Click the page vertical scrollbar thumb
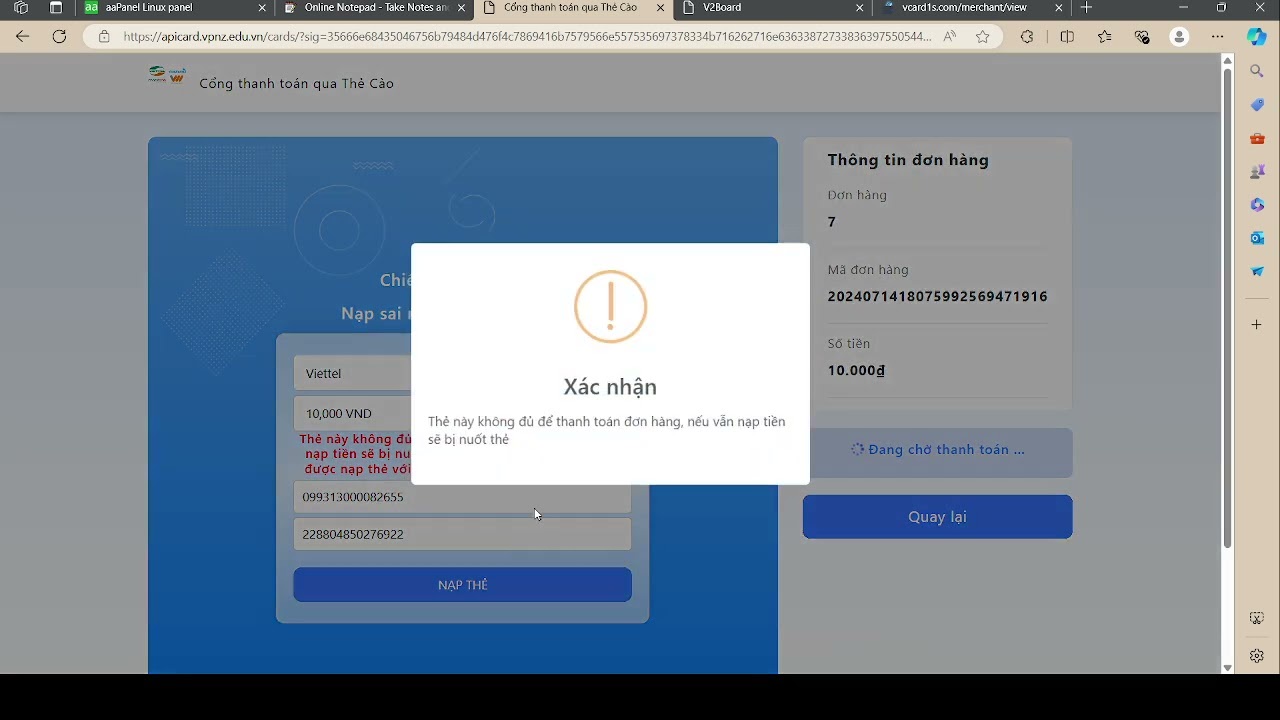The width and height of the screenshot is (1280, 720). [1227, 308]
